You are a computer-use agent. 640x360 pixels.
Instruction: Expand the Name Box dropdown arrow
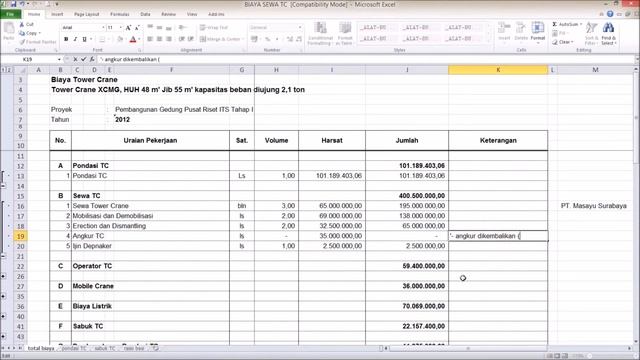point(59,60)
